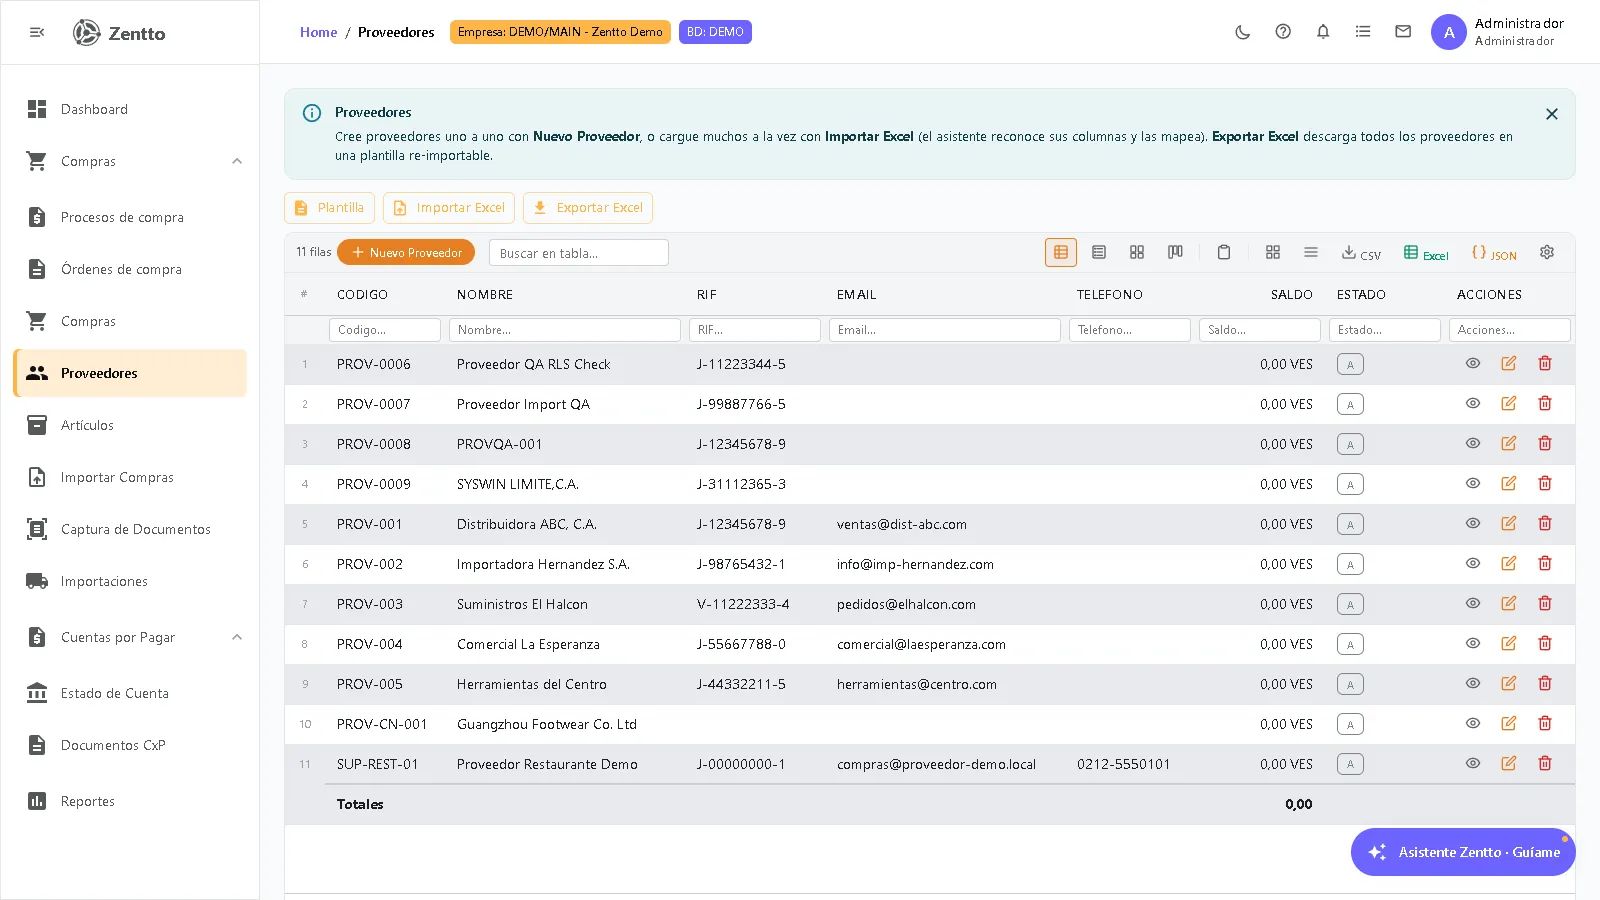
Task: Sort by the SALDO column header
Action: coord(1291,295)
